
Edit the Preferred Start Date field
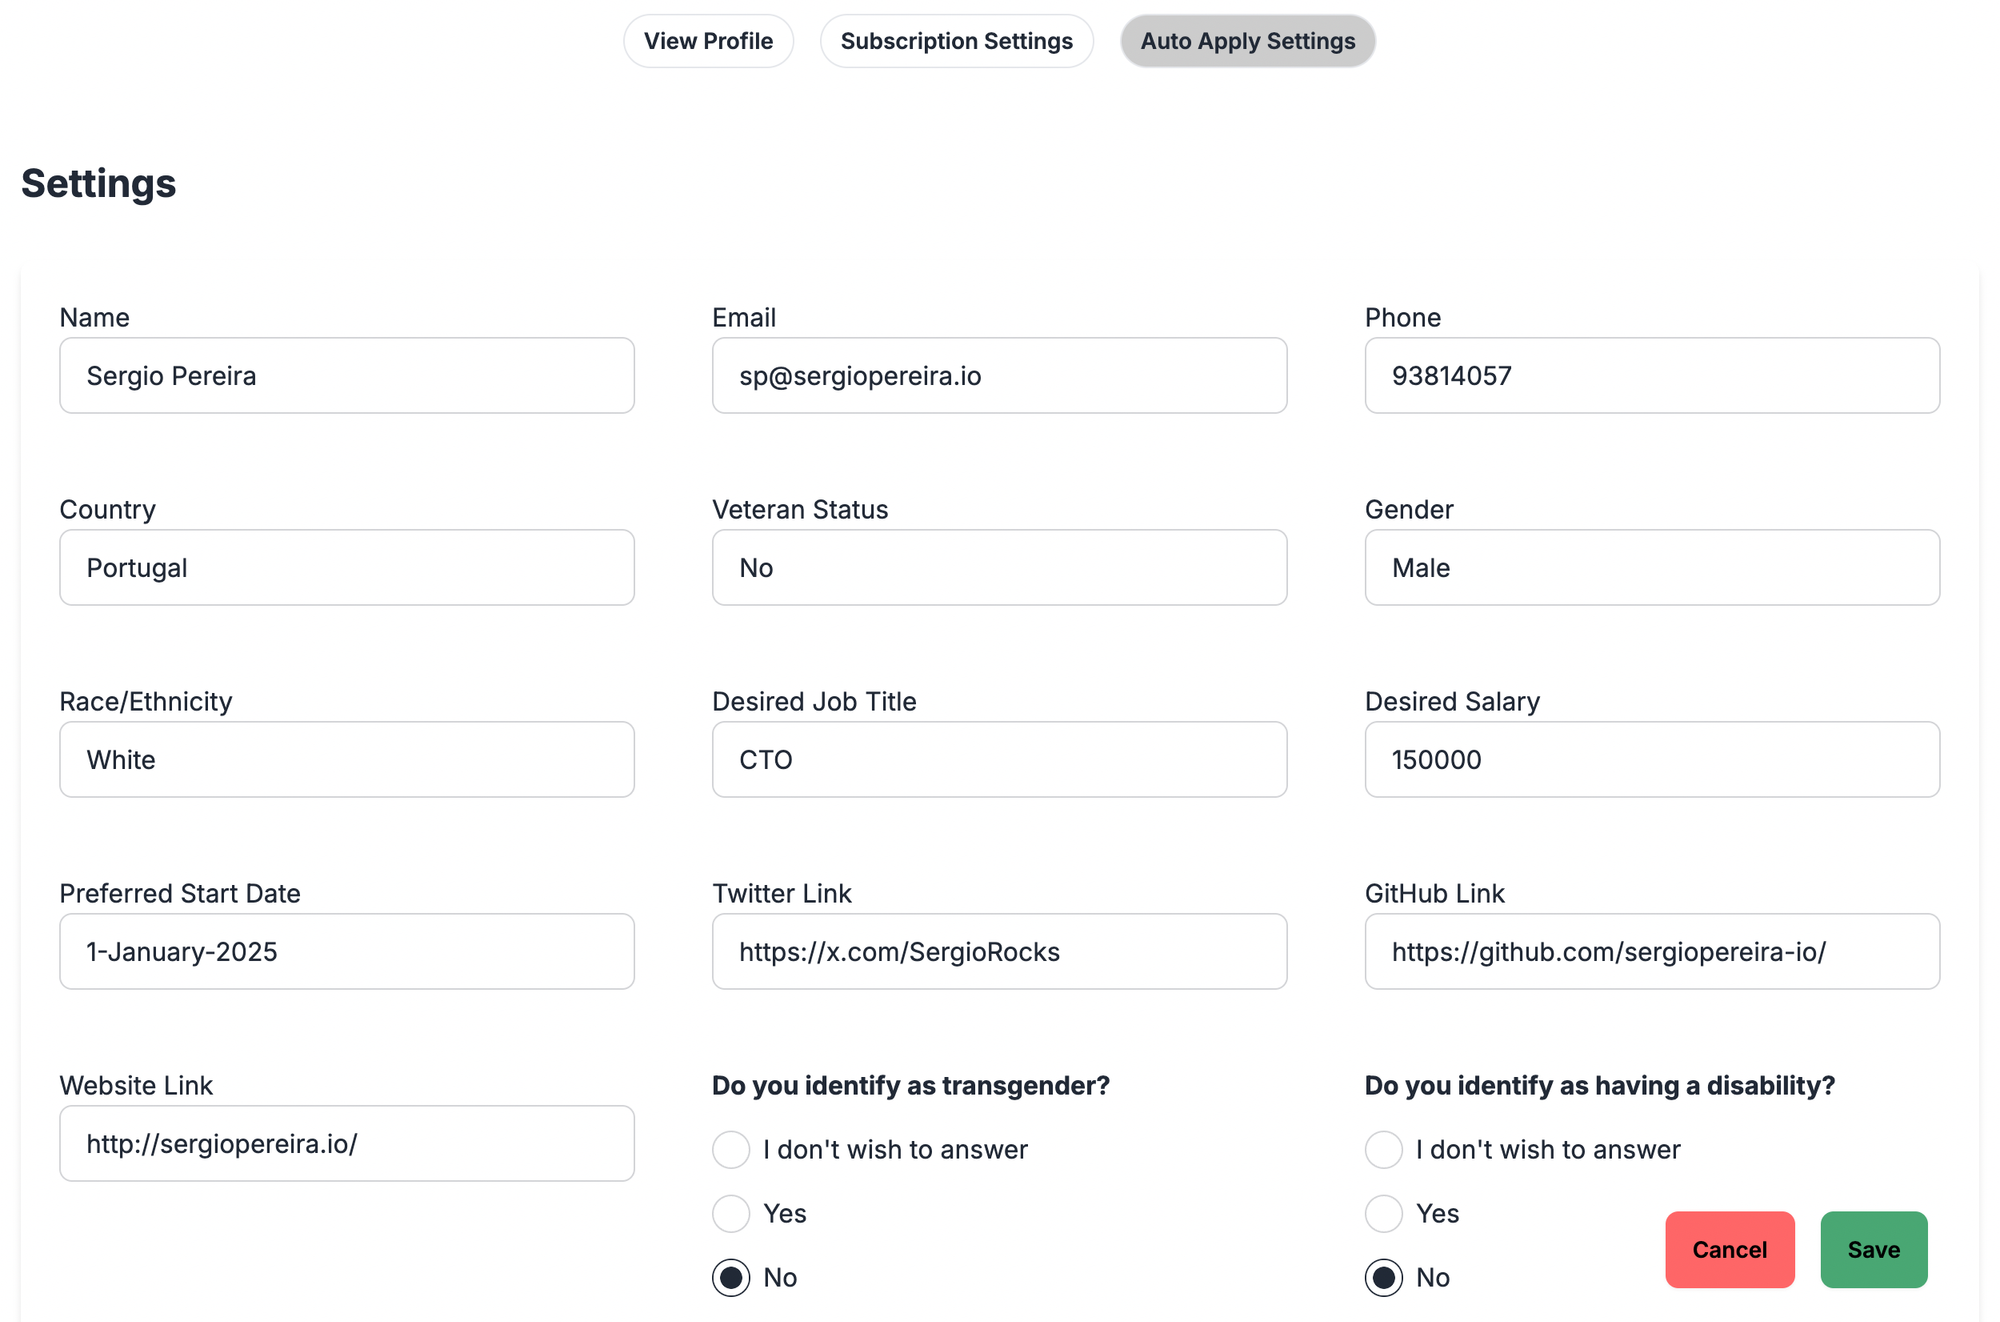pos(347,952)
